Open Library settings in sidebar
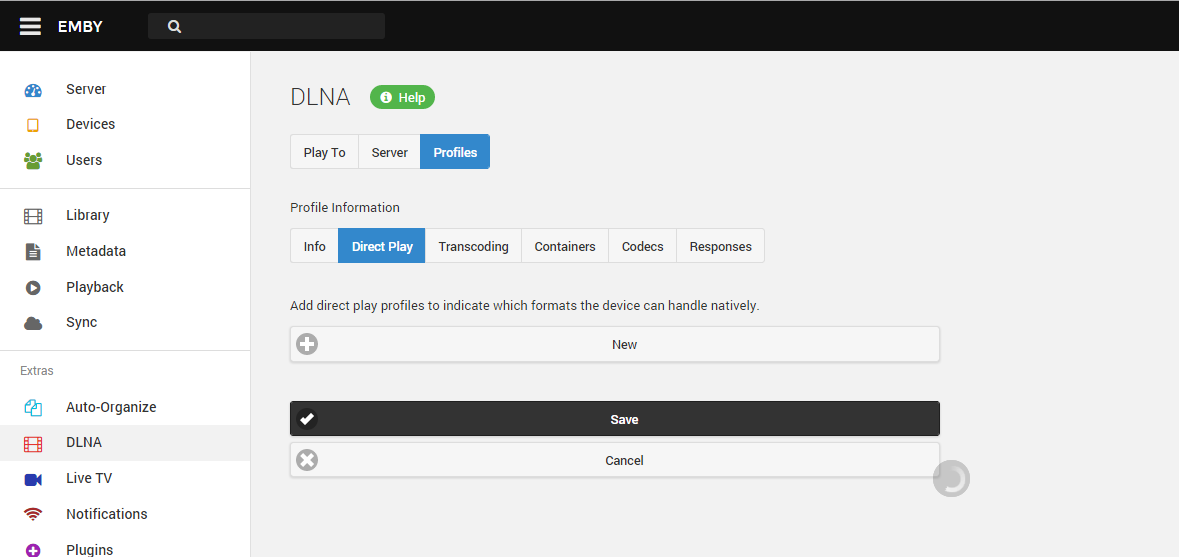 125,215
